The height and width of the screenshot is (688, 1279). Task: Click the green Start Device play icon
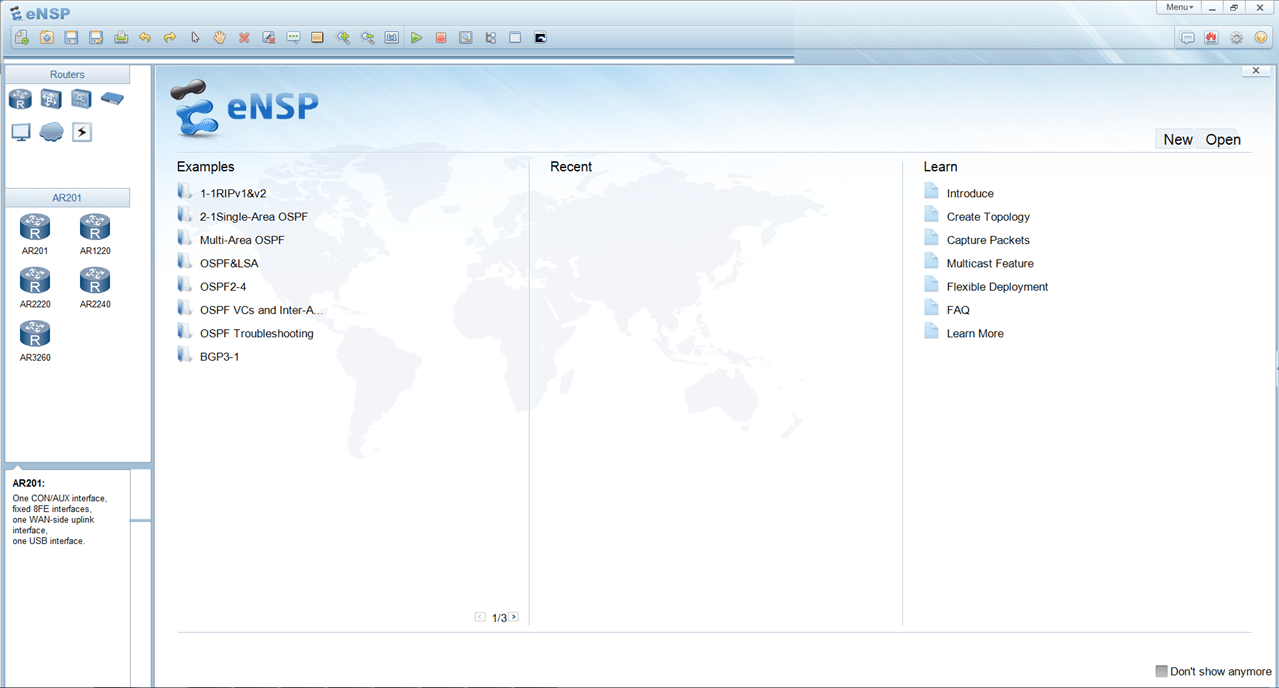(x=417, y=38)
